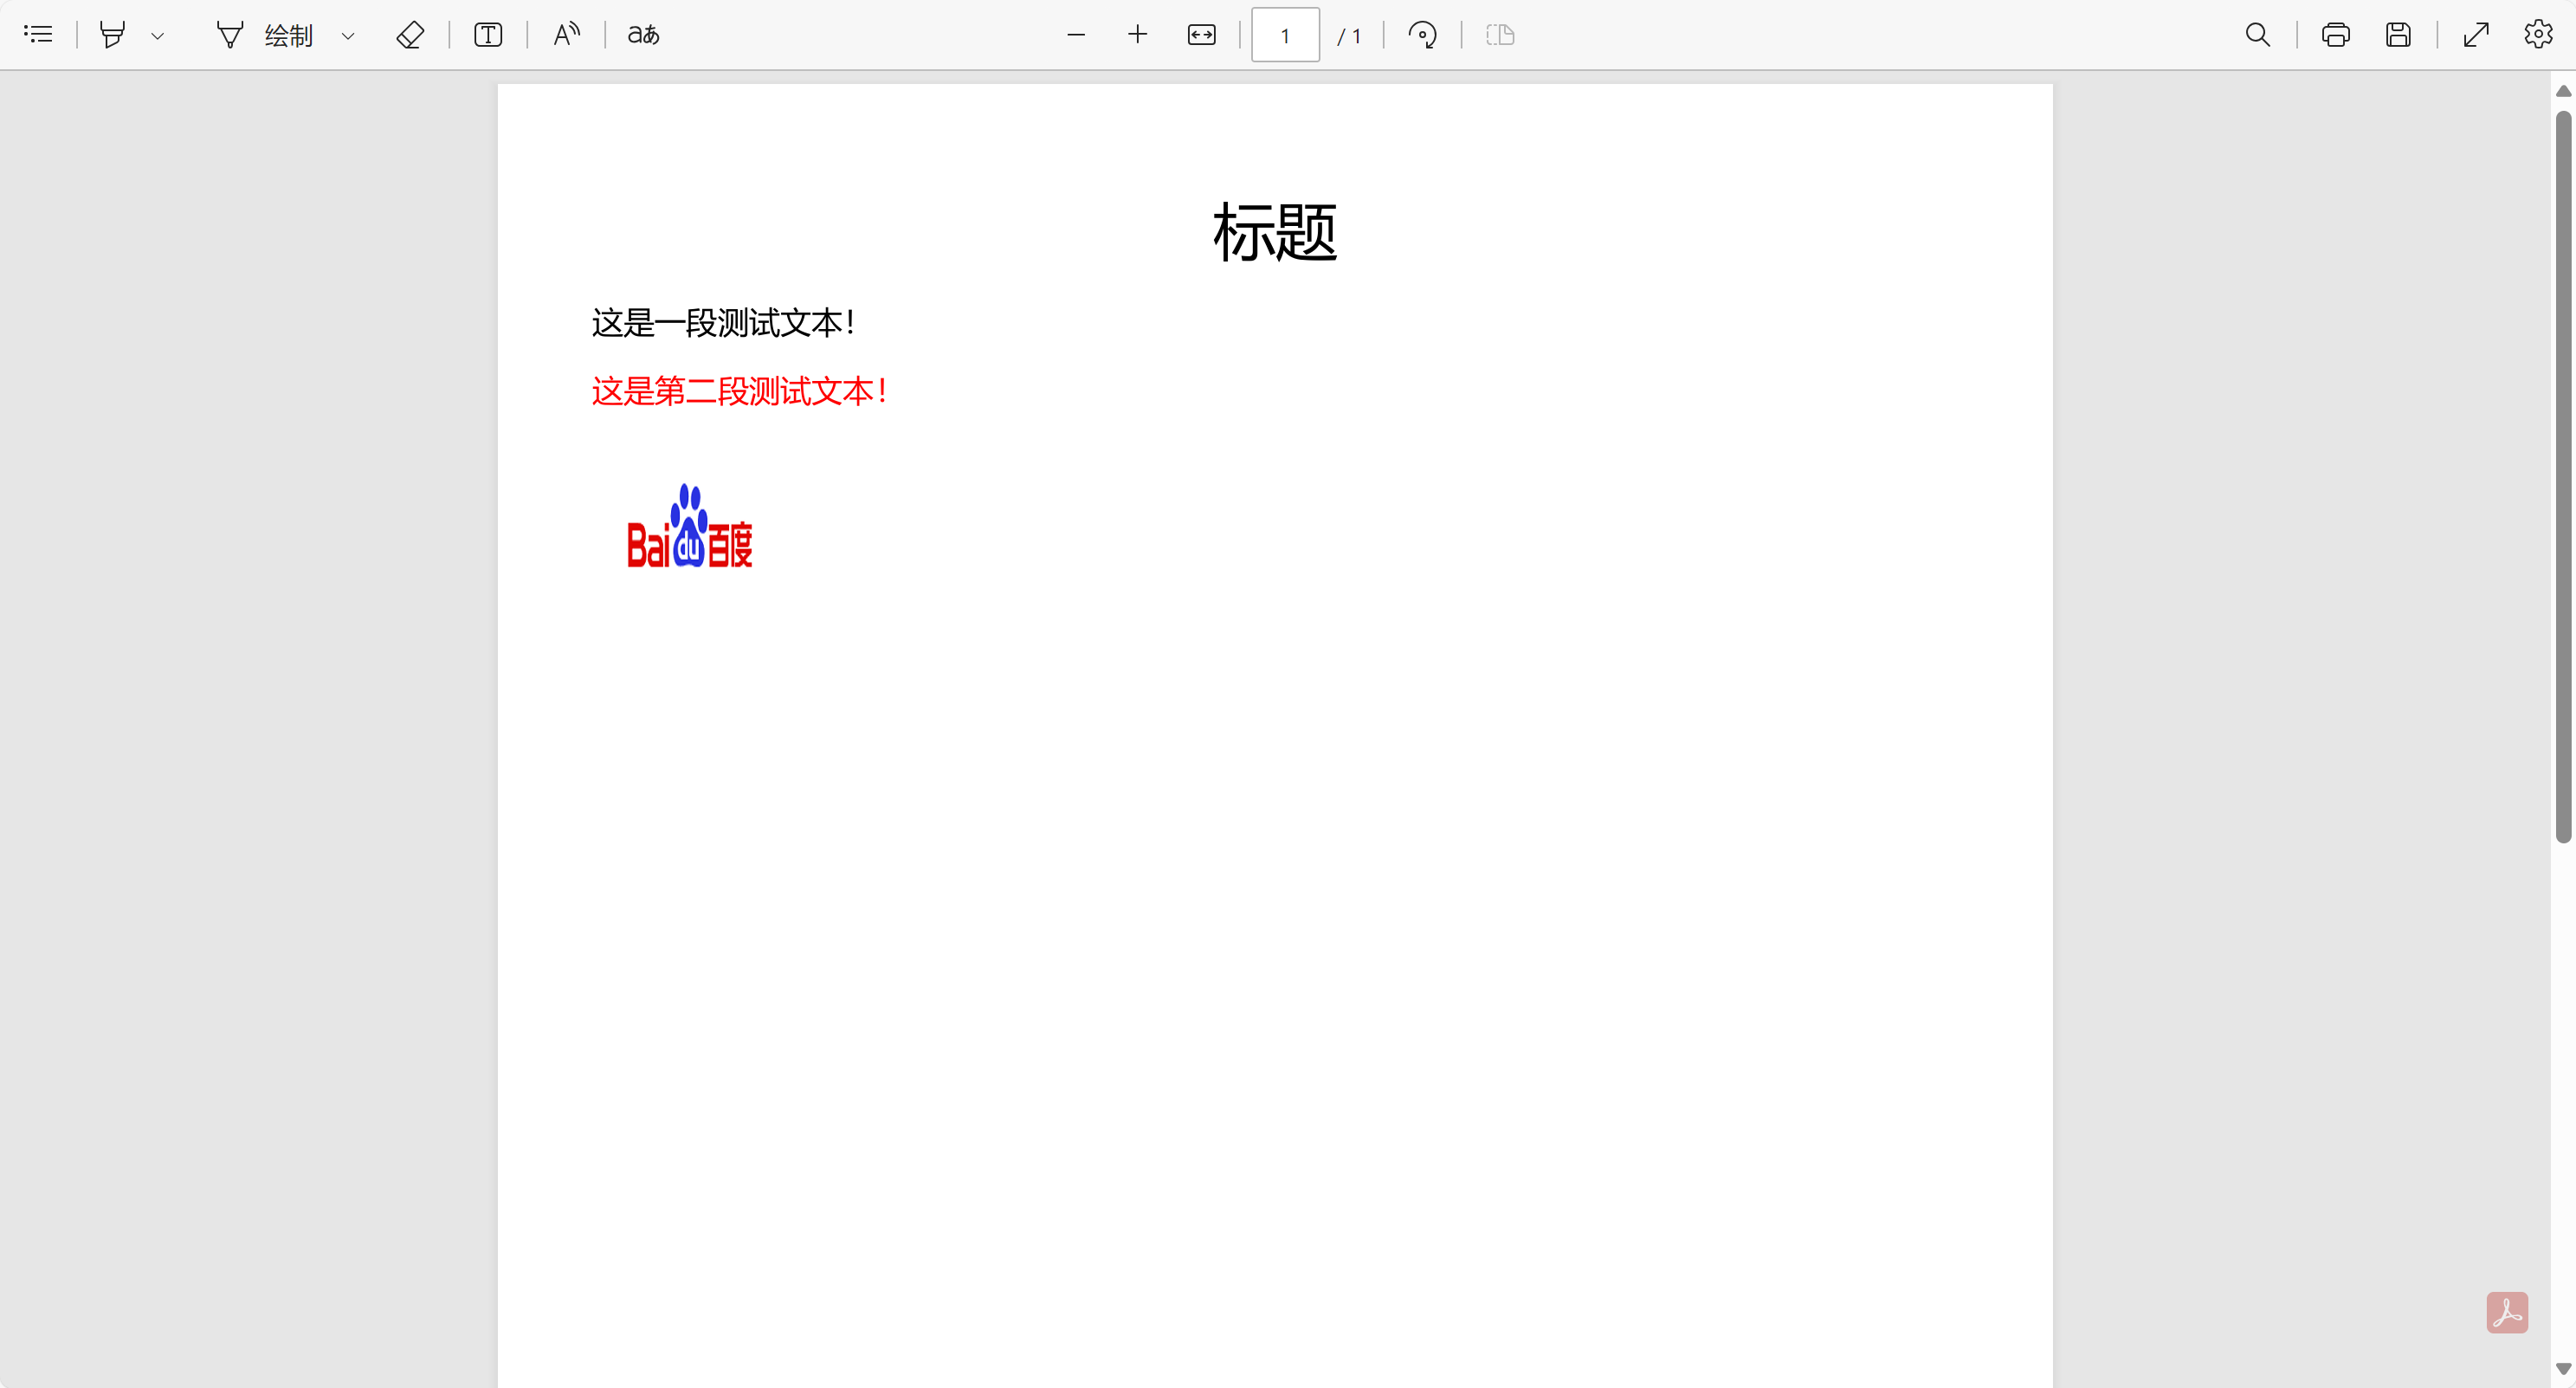
Task: Zoom in on the document
Action: [1137, 34]
